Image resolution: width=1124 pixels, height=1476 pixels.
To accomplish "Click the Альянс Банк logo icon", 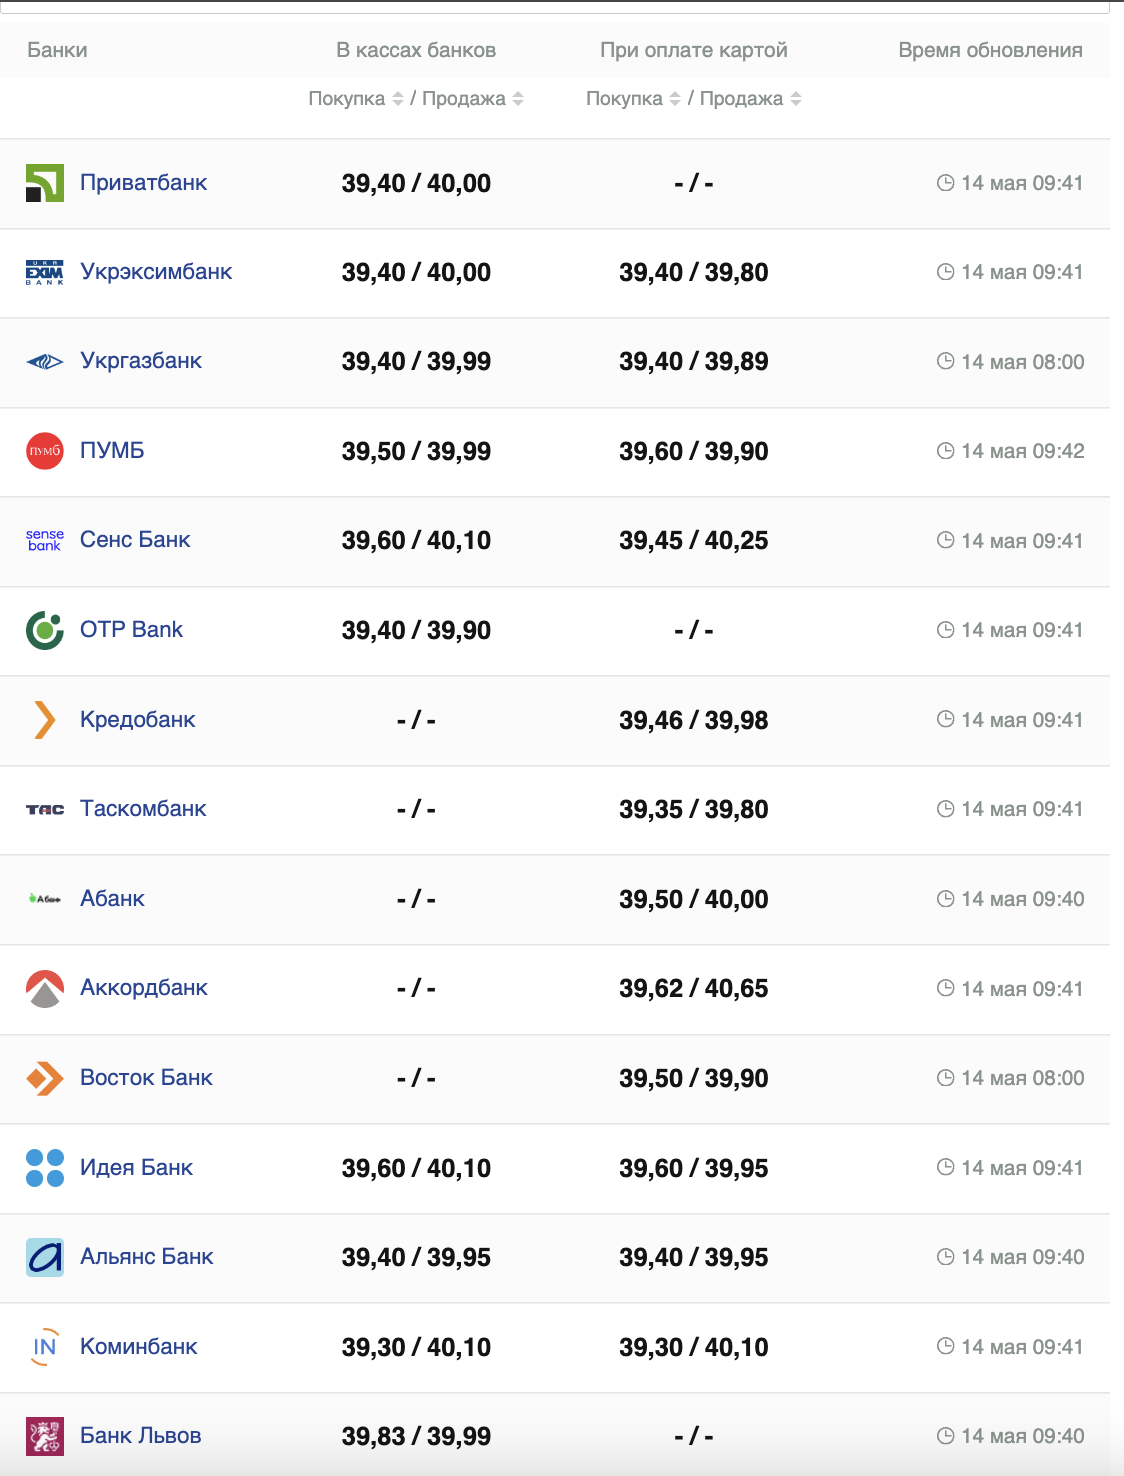I will tap(45, 1257).
